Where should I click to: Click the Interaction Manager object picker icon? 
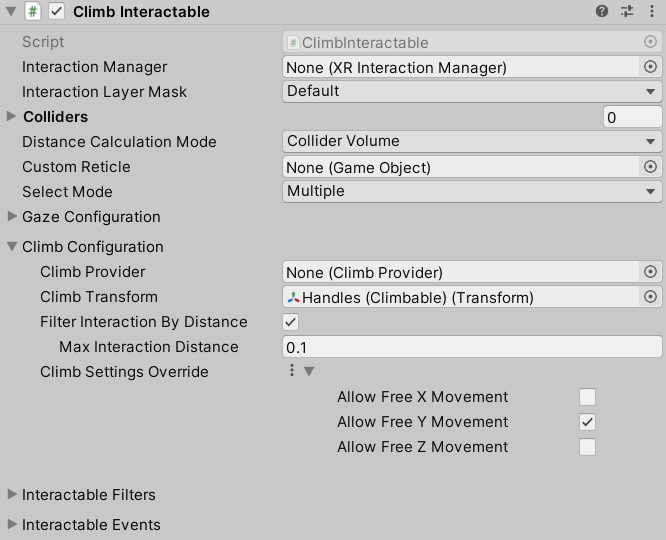click(x=651, y=67)
